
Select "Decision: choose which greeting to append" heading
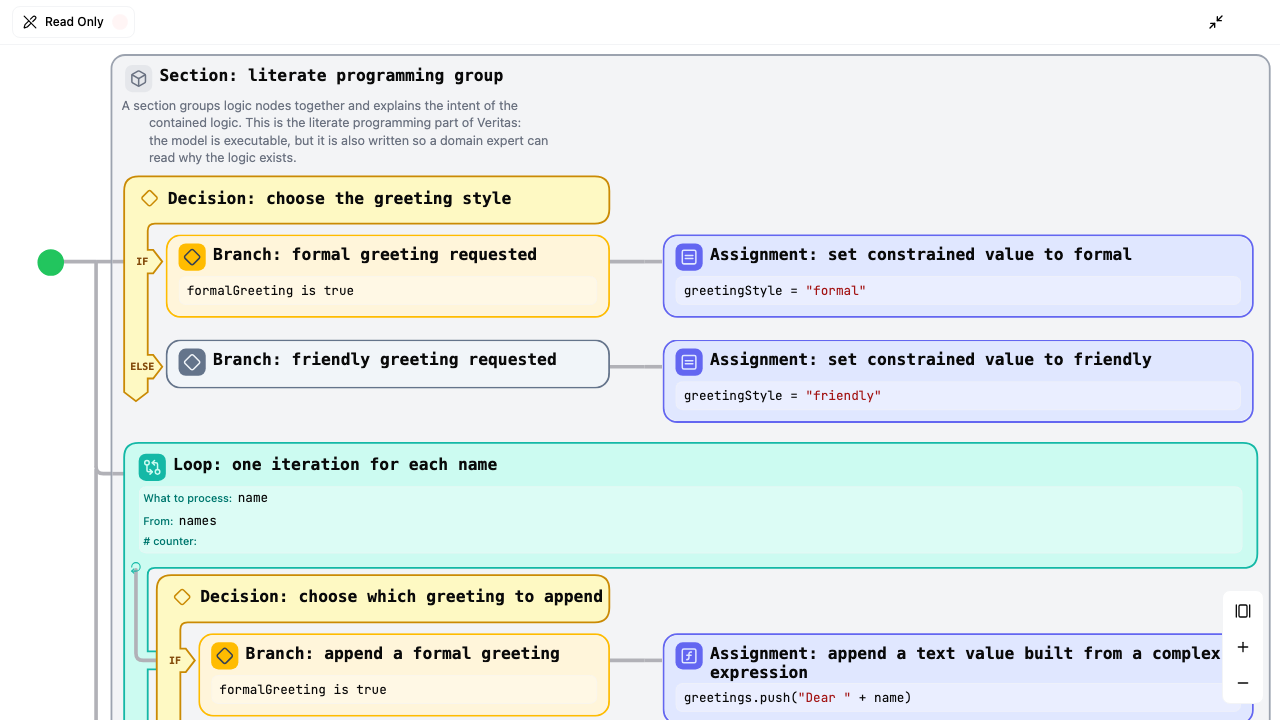[401, 596]
